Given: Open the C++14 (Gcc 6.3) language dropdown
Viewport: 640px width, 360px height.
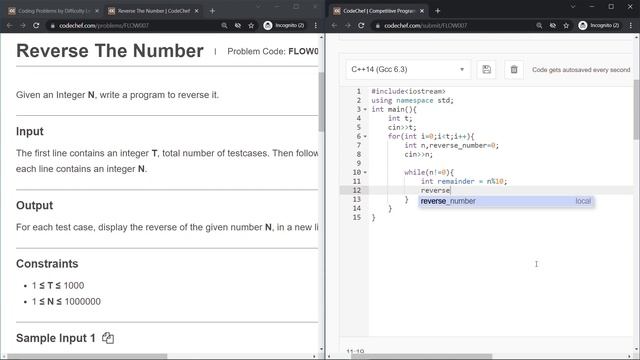Looking at the screenshot, I should 408,69.
